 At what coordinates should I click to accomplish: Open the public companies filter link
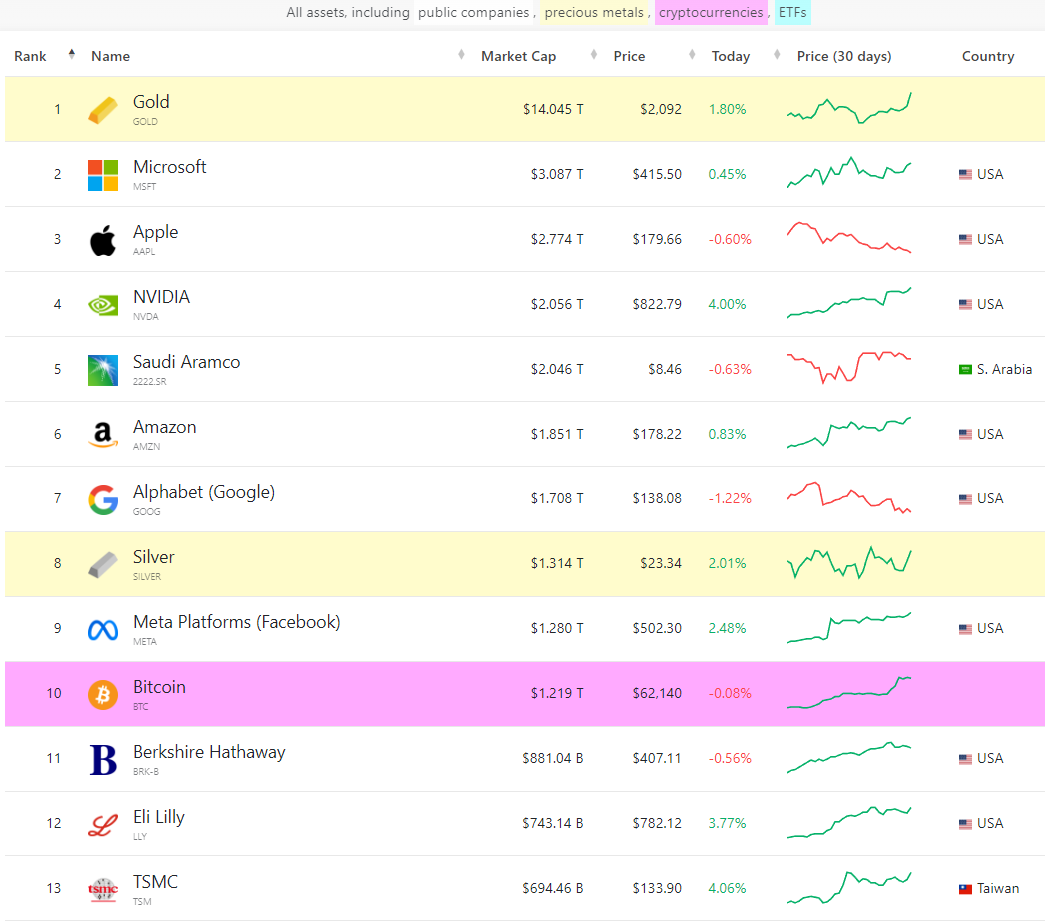473,13
